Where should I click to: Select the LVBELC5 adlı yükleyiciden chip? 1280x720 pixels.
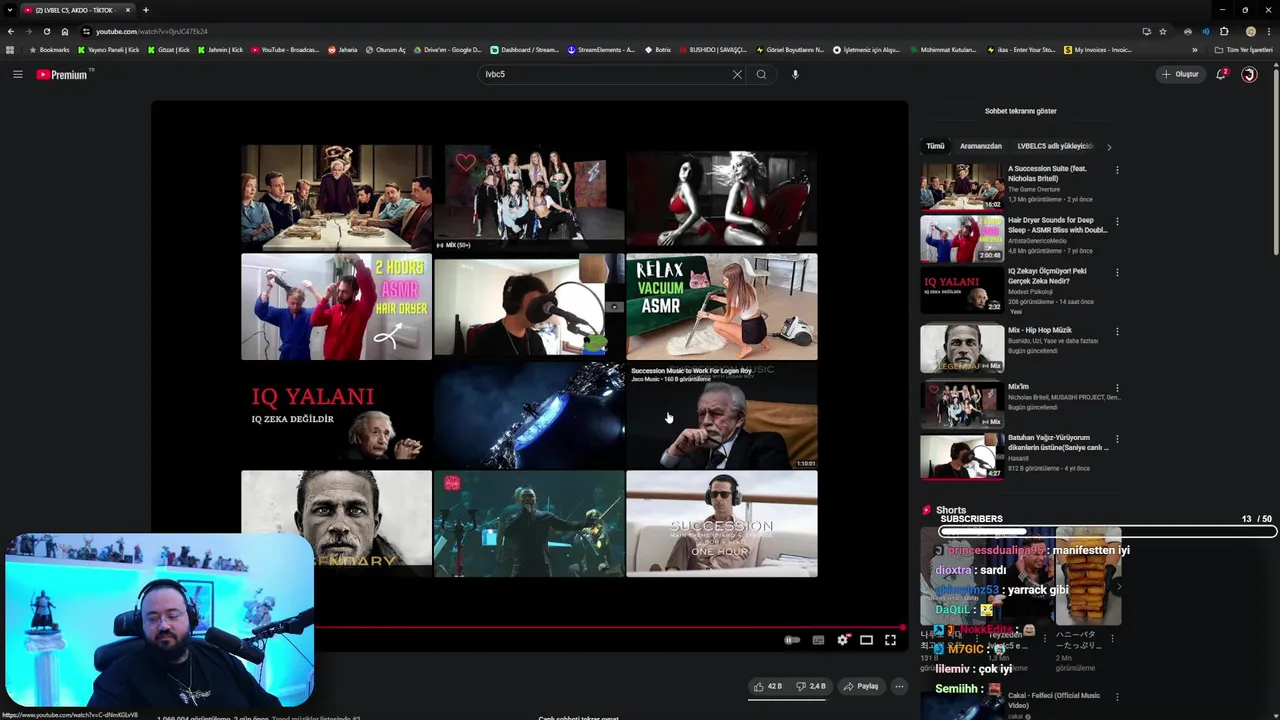1055,146
